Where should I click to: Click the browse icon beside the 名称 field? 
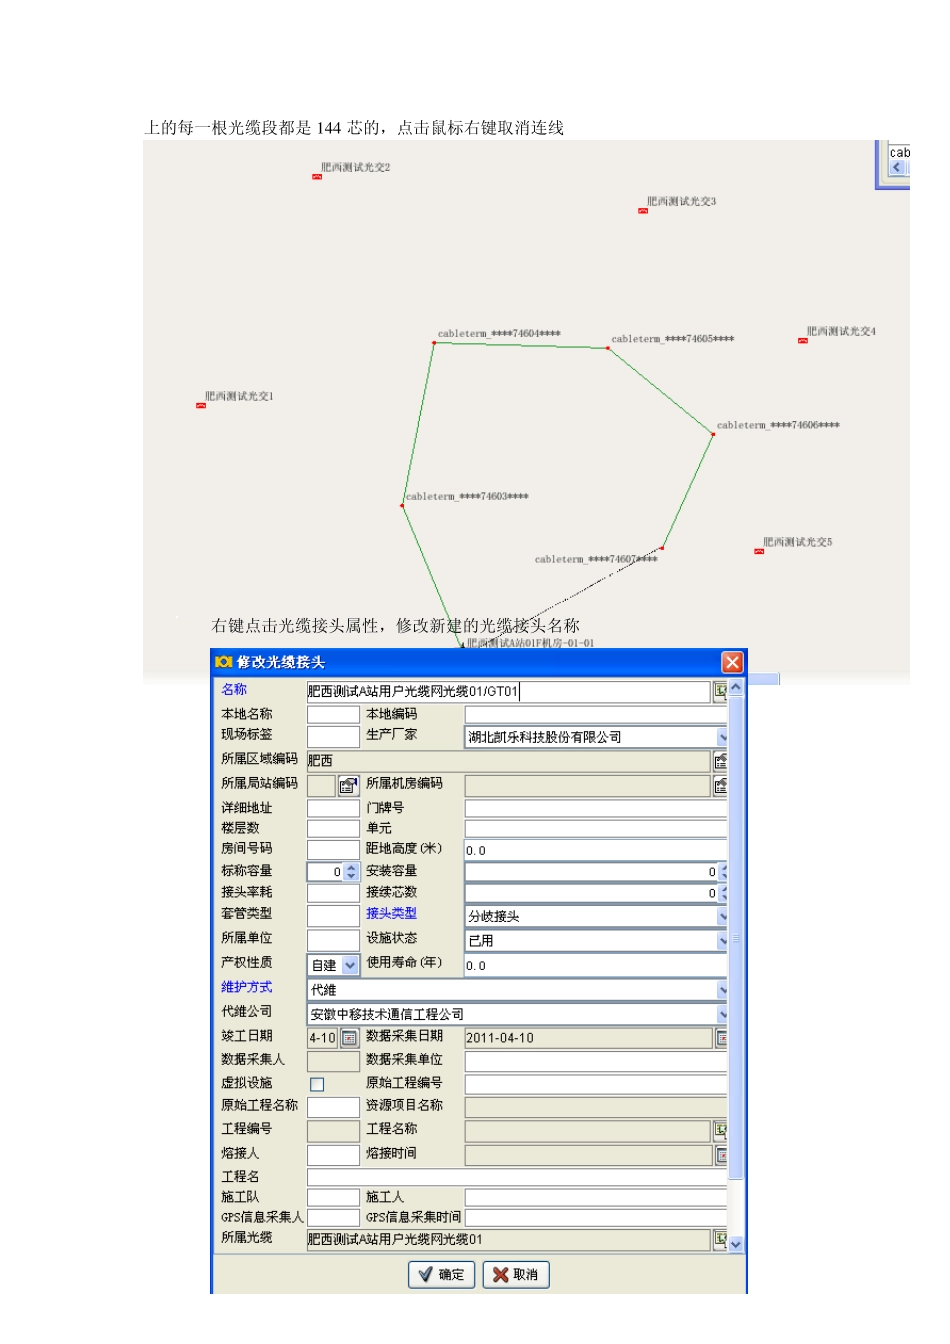pyautogui.click(x=719, y=691)
